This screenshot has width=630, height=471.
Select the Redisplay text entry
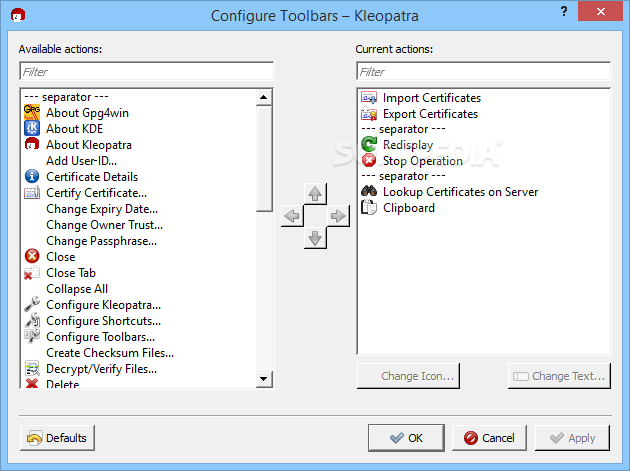[x=408, y=145]
